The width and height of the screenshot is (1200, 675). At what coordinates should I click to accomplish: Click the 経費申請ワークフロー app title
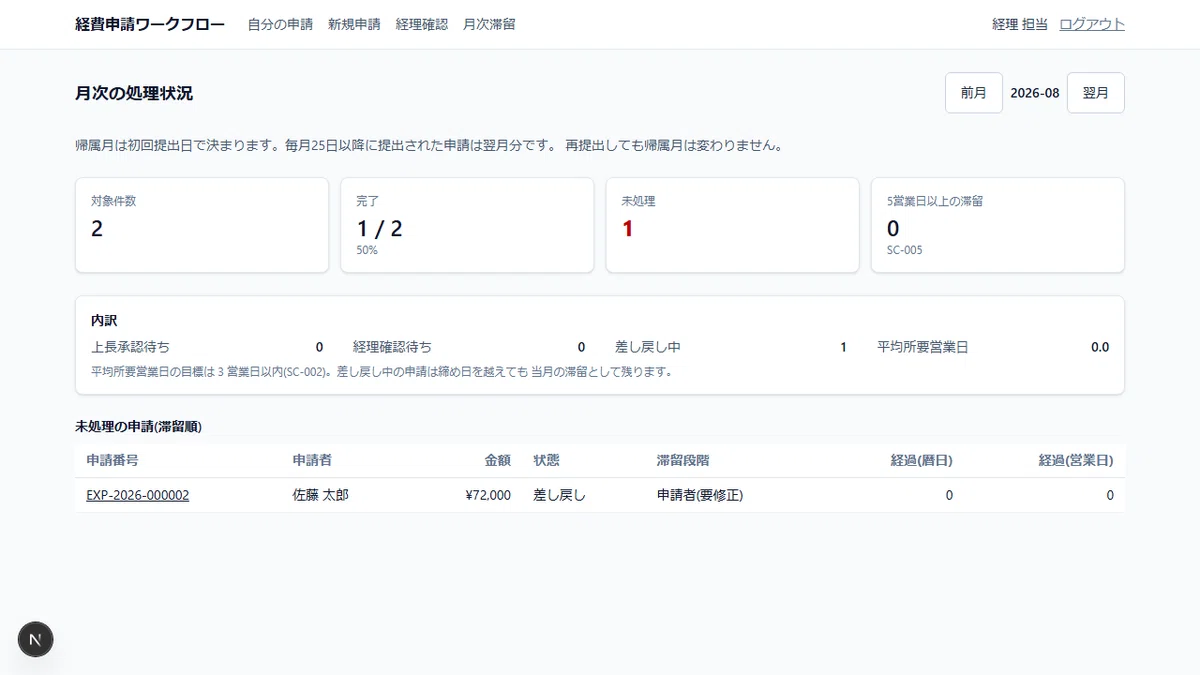150,24
